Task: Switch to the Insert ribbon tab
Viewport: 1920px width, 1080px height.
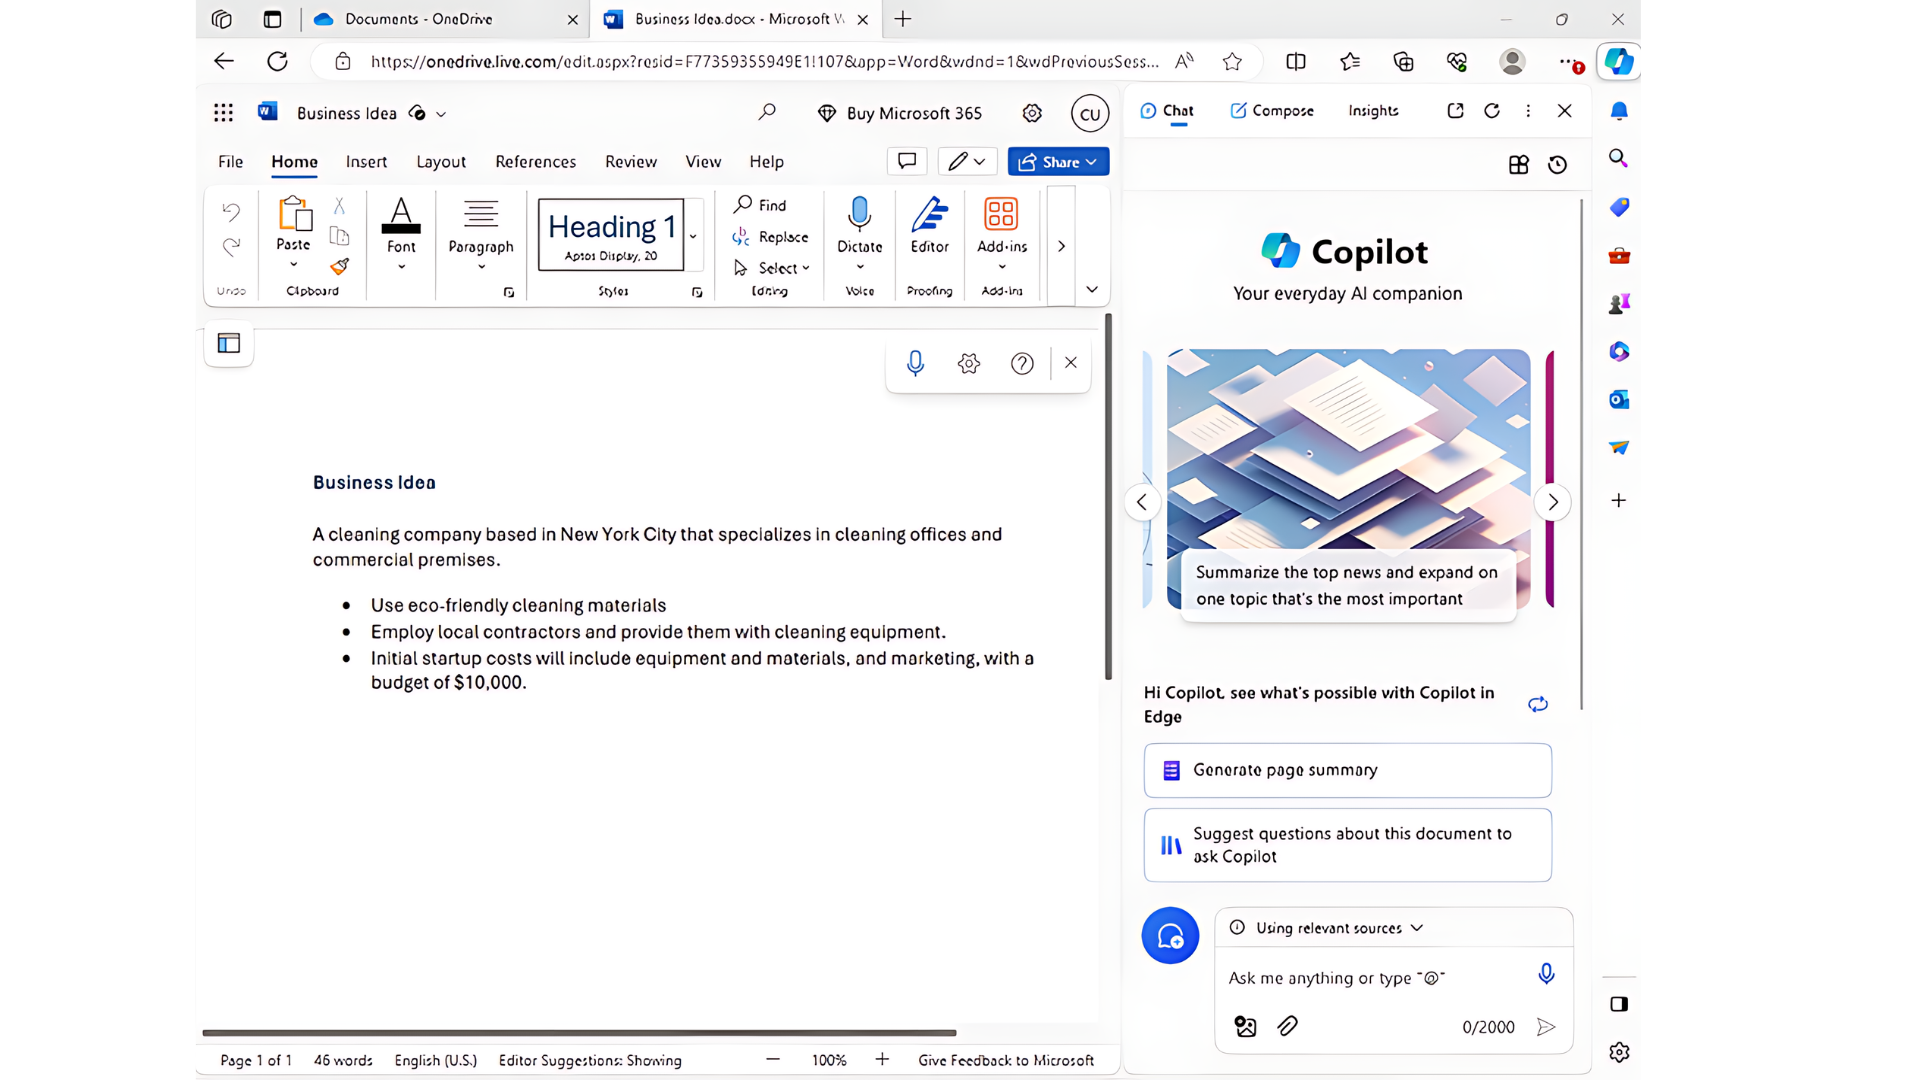Action: click(366, 161)
